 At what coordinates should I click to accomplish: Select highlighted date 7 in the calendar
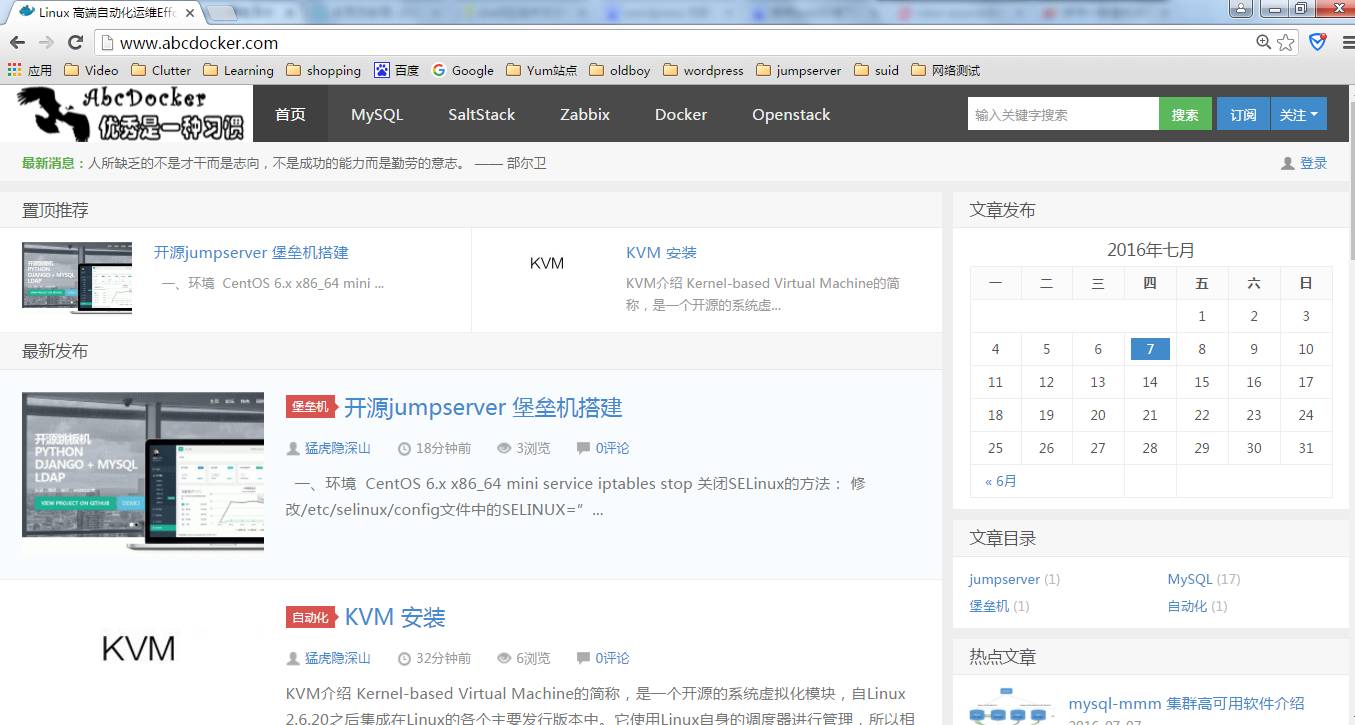(1150, 349)
